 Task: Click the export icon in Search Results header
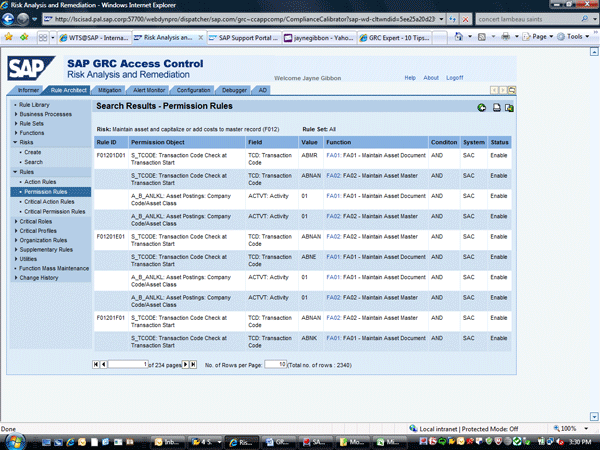pos(509,108)
